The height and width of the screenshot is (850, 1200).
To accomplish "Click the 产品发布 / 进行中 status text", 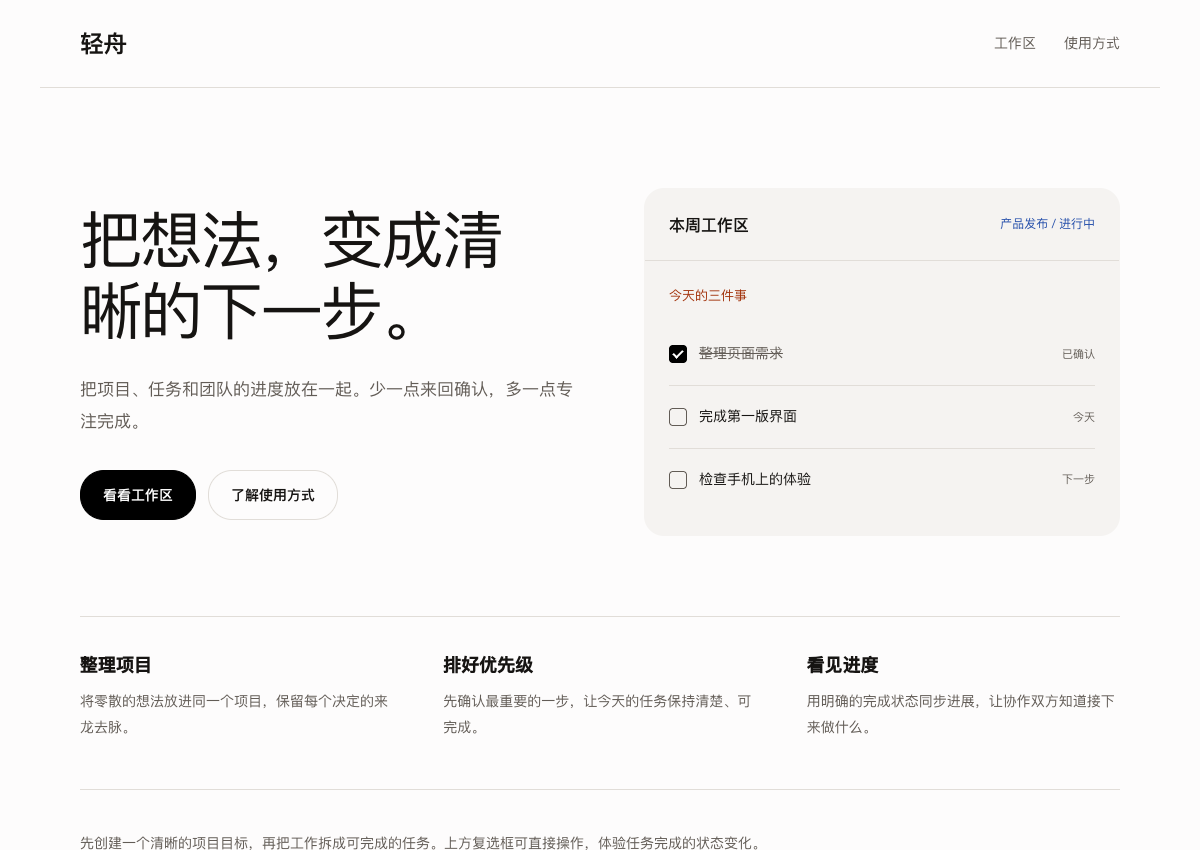I will point(1047,224).
